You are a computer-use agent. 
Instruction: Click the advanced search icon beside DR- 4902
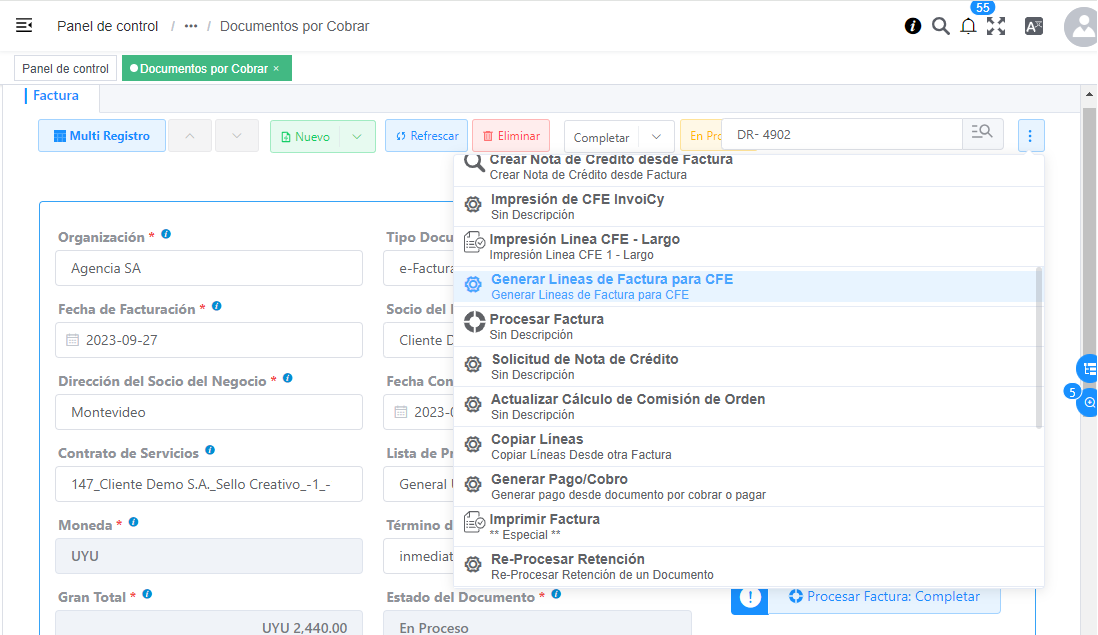(983, 133)
